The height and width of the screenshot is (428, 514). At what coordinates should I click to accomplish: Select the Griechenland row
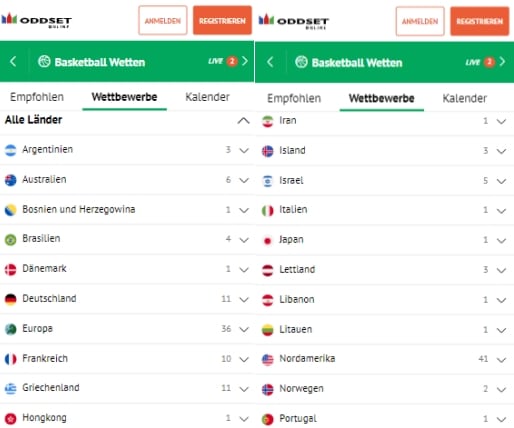pos(127,388)
